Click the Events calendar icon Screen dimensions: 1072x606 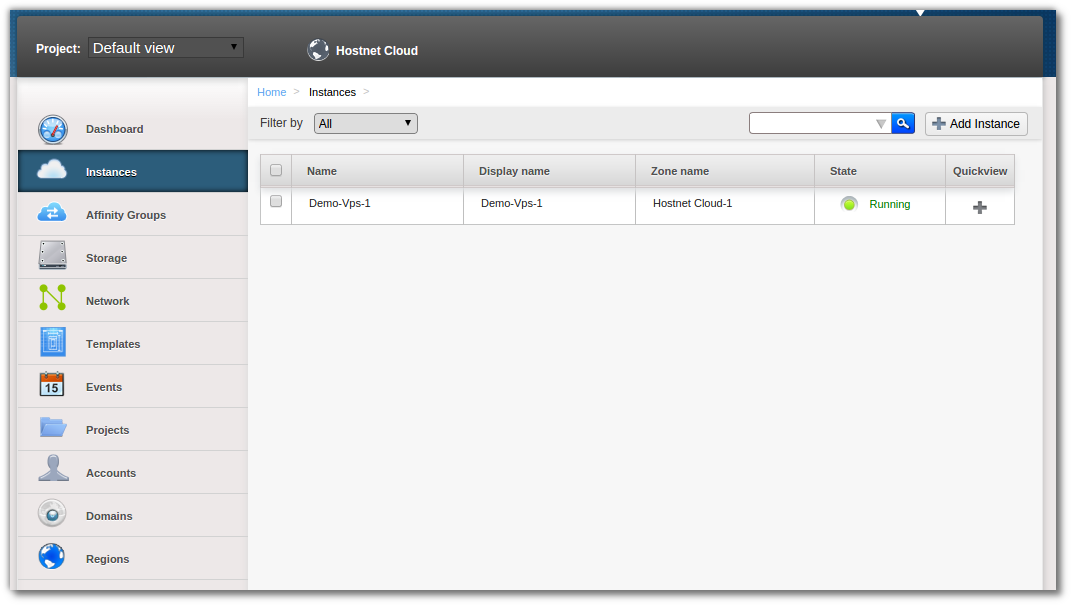pyautogui.click(x=52, y=386)
